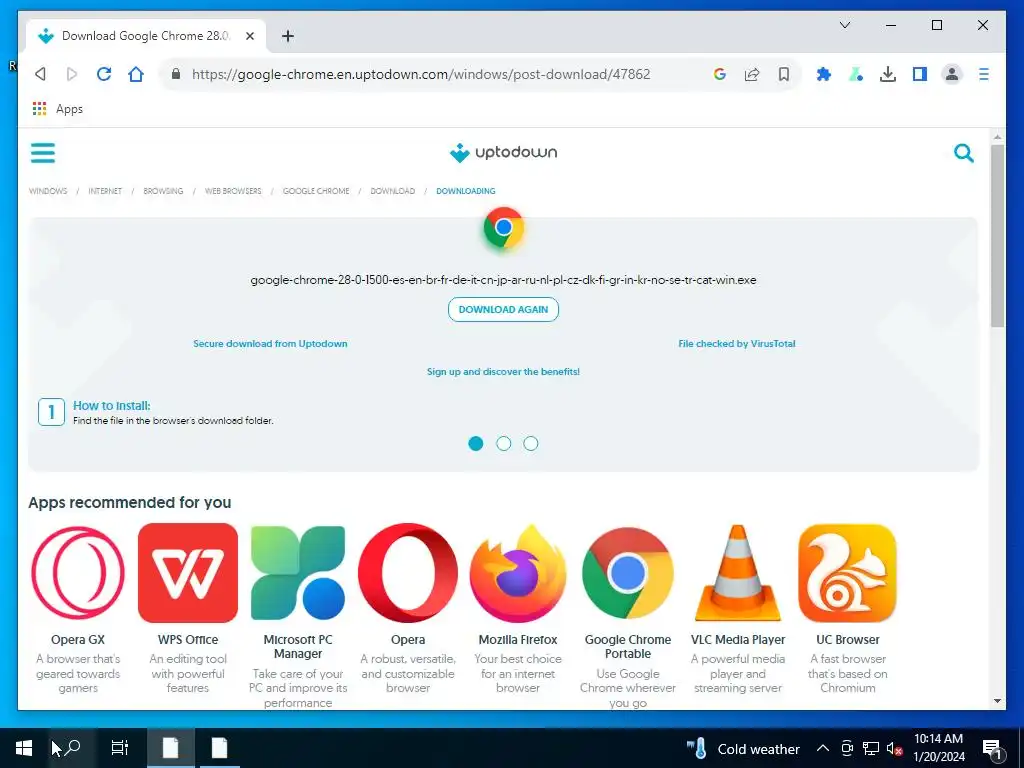Open the Microsoft PC Manager app icon
Image resolution: width=1024 pixels, height=768 pixels.
click(298, 573)
